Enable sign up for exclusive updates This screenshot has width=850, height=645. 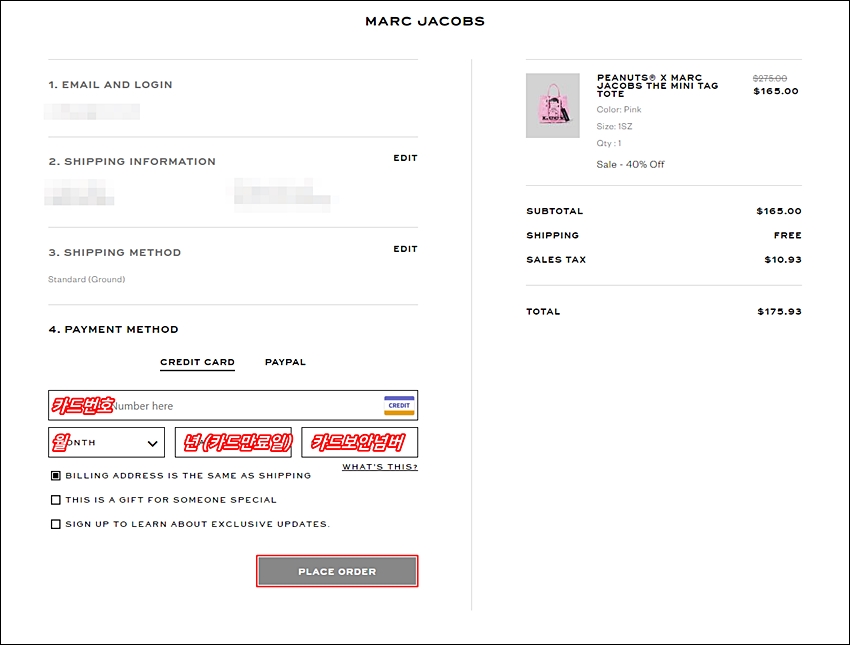55,524
